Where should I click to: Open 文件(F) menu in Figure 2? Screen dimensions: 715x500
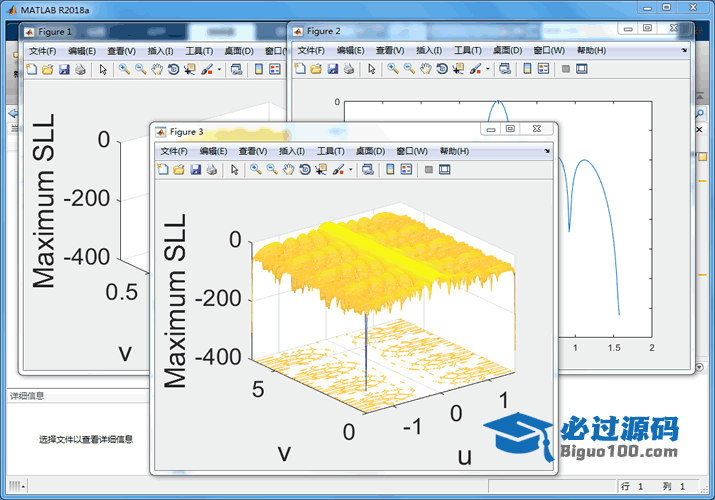click(x=311, y=50)
